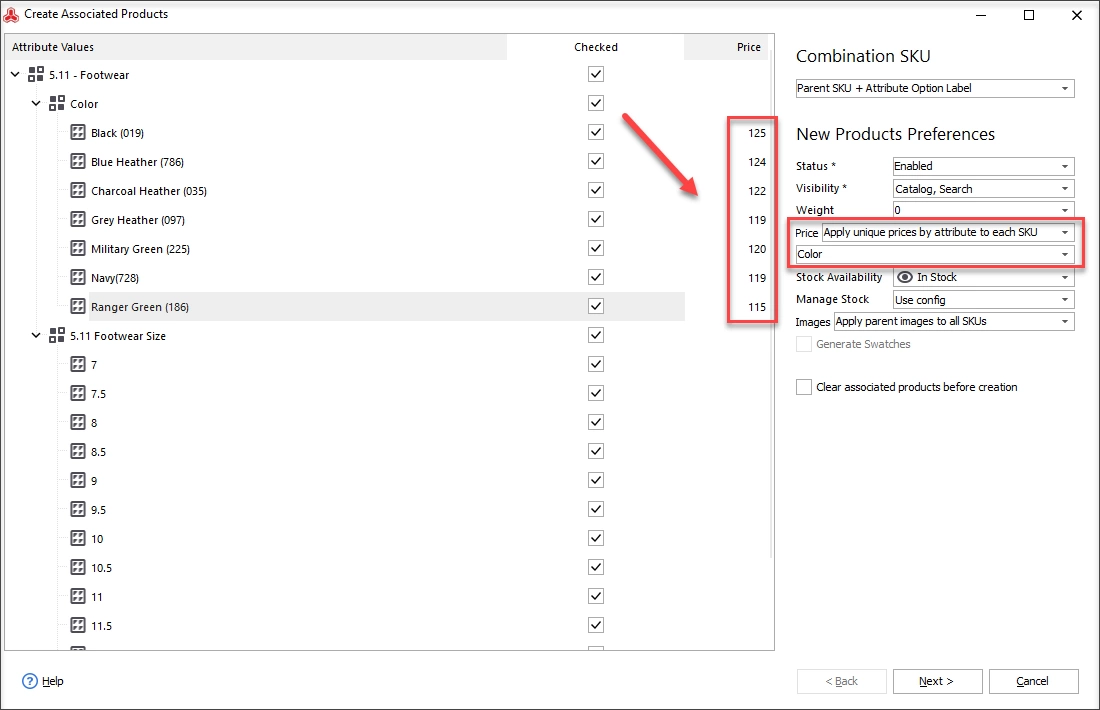Uncheck the size 7.5 checkbox

pyautogui.click(x=596, y=393)
